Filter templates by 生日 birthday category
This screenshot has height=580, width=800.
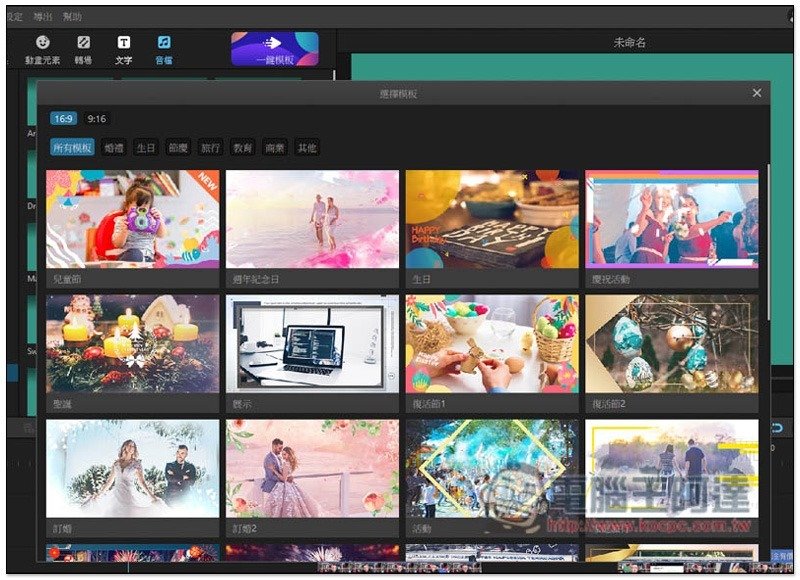pos(146,148)
